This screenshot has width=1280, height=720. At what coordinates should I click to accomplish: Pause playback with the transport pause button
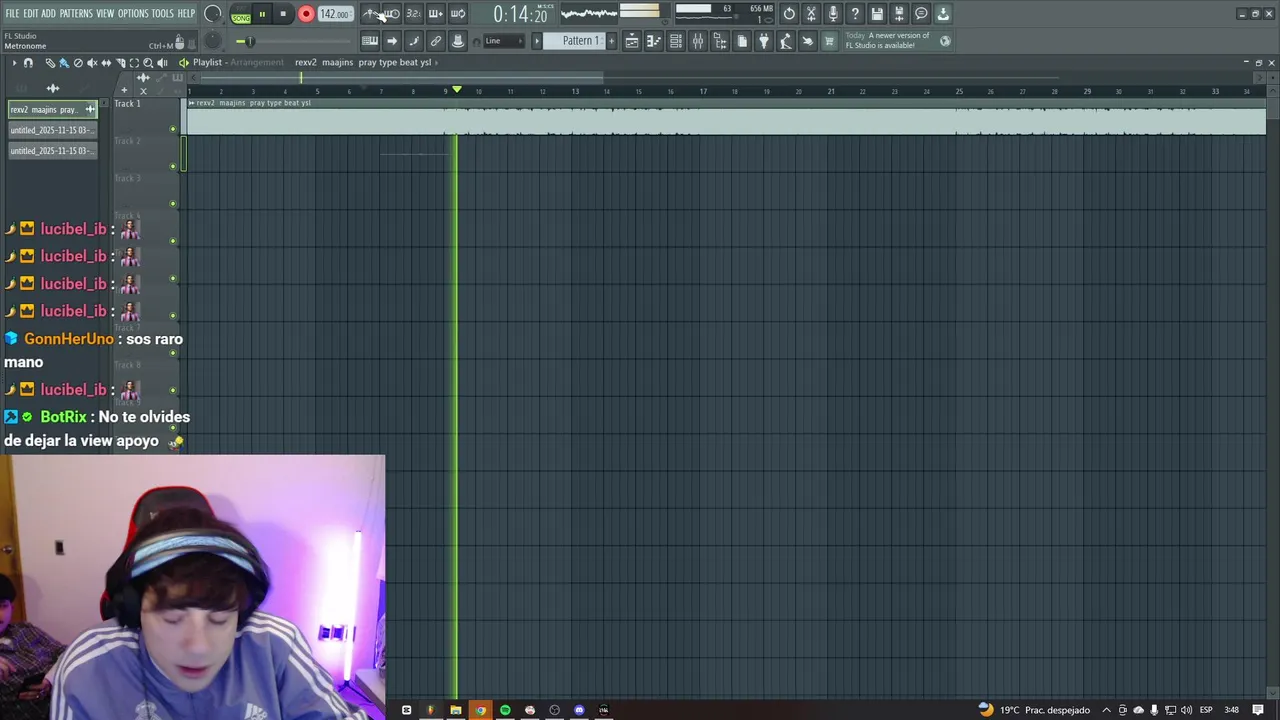pyautogui.click(x=262, y=14)
